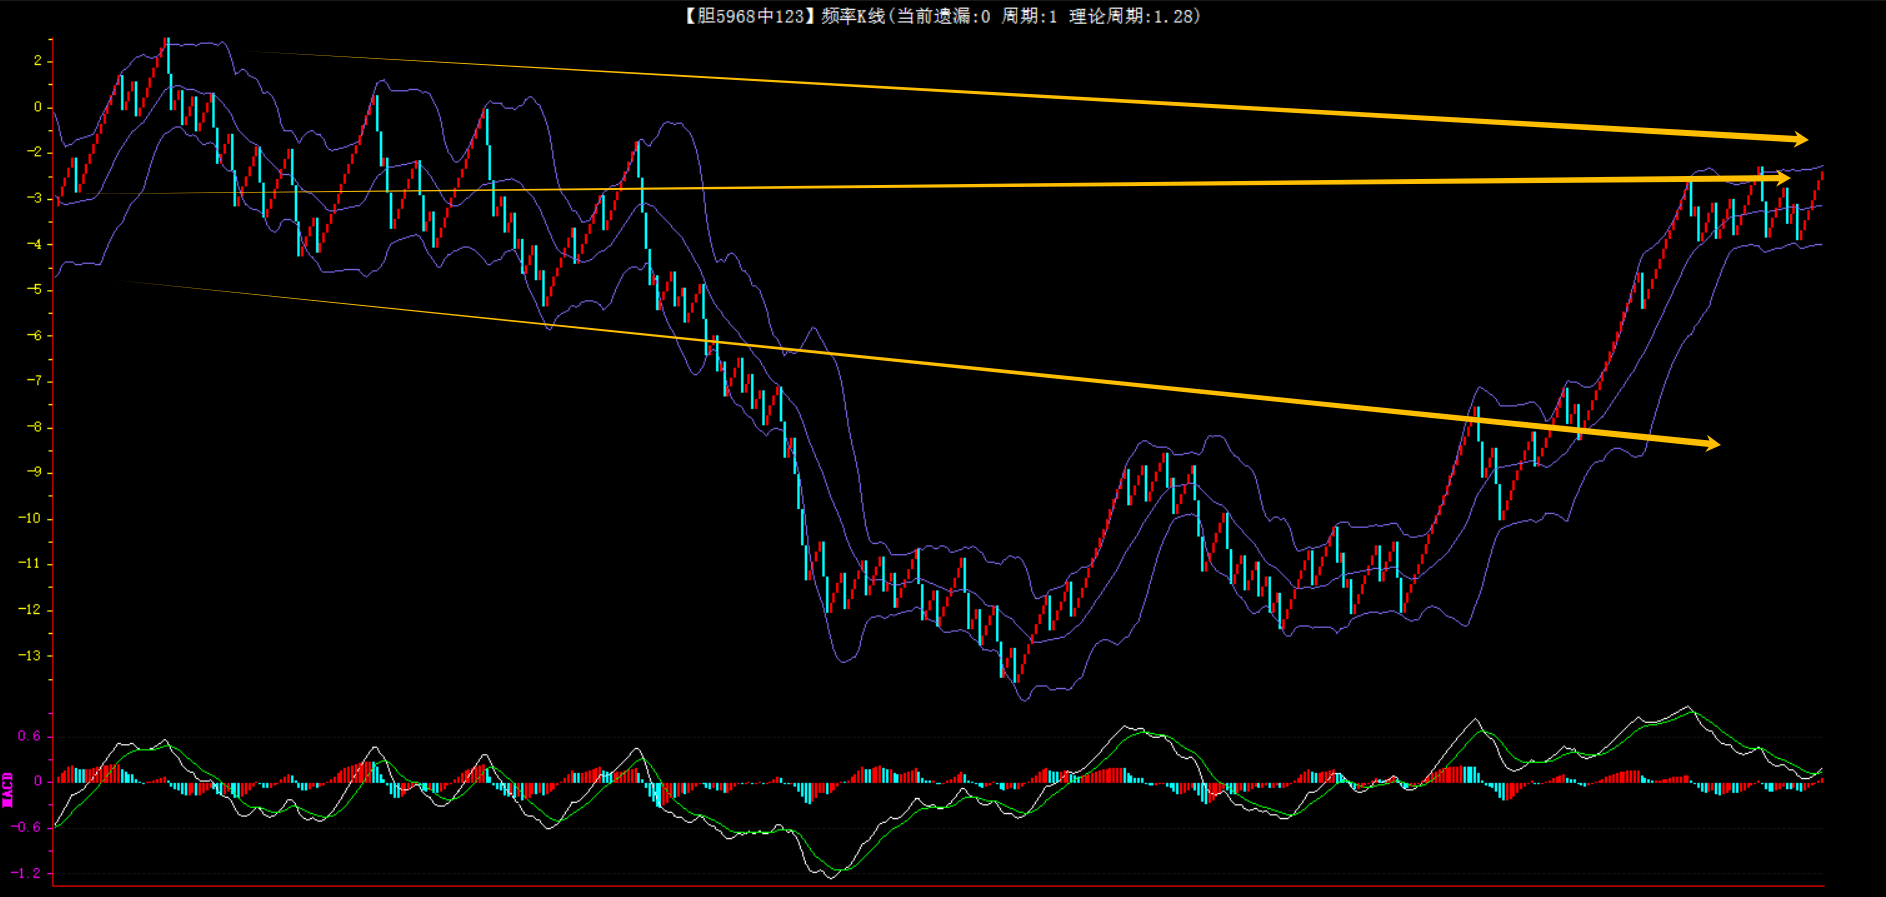Click the -10 label on price axis
1886x897 pixels.
(30, 518)
